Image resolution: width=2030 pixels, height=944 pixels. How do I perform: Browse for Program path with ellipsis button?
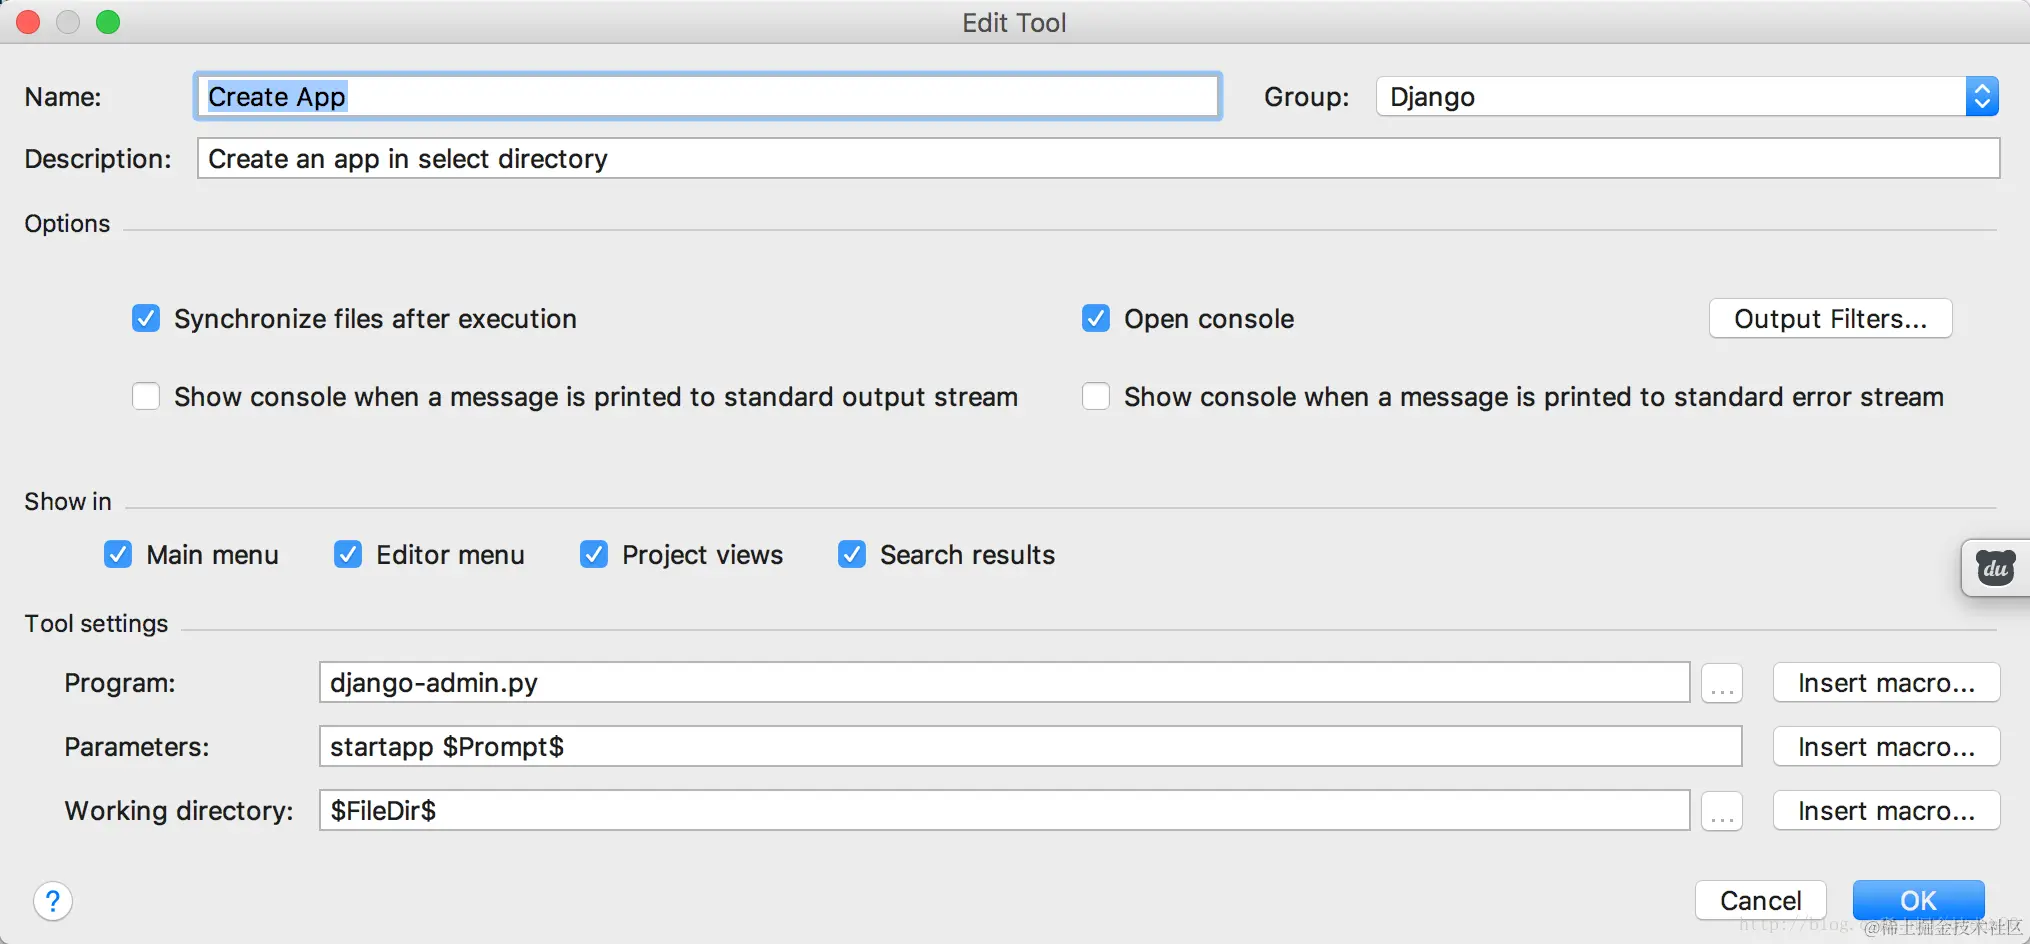click(1722, 683)
